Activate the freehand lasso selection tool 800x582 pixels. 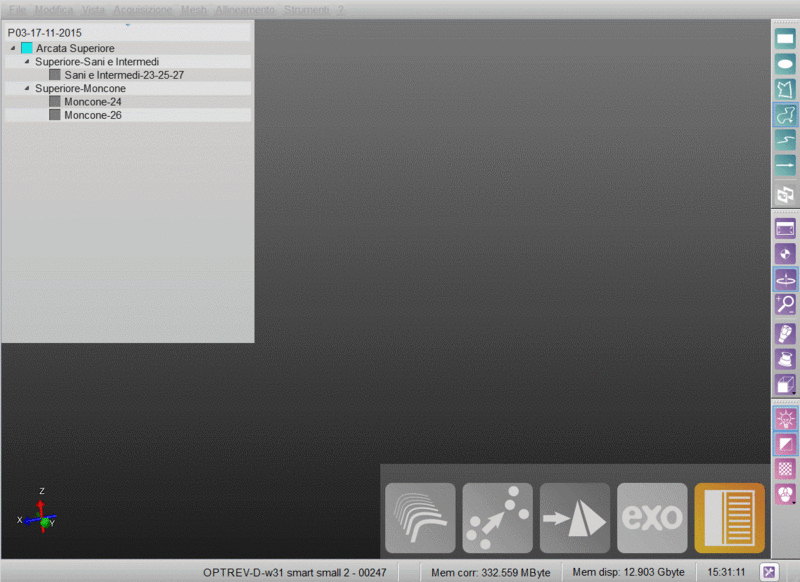tap(785, 114)
